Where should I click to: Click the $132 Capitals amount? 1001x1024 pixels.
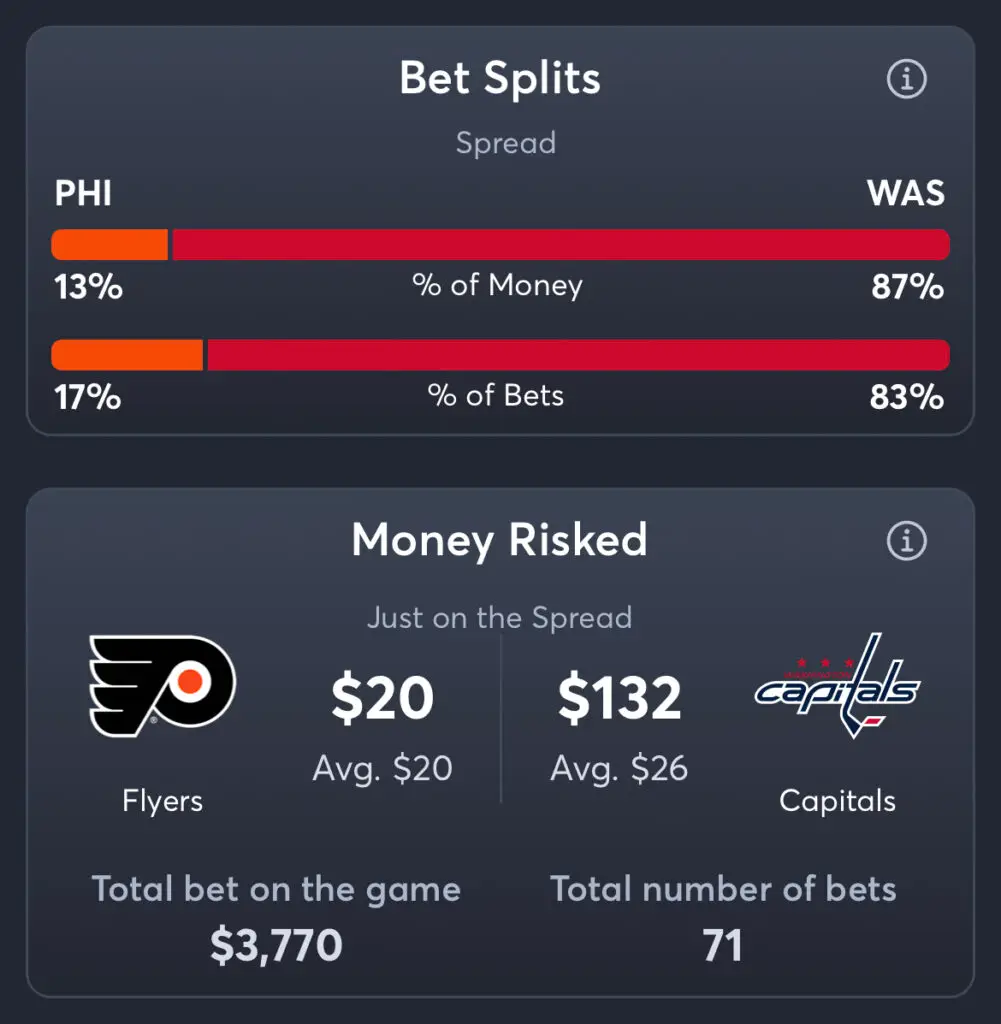click(x=620, y=698)
